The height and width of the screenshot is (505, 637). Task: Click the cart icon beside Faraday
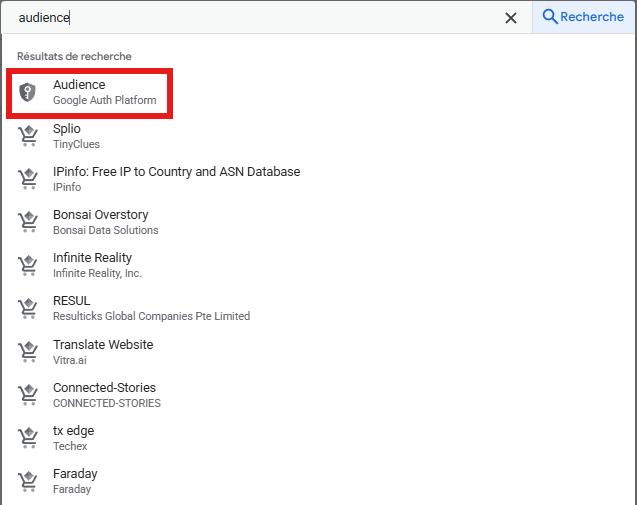(x=28, y=481)
